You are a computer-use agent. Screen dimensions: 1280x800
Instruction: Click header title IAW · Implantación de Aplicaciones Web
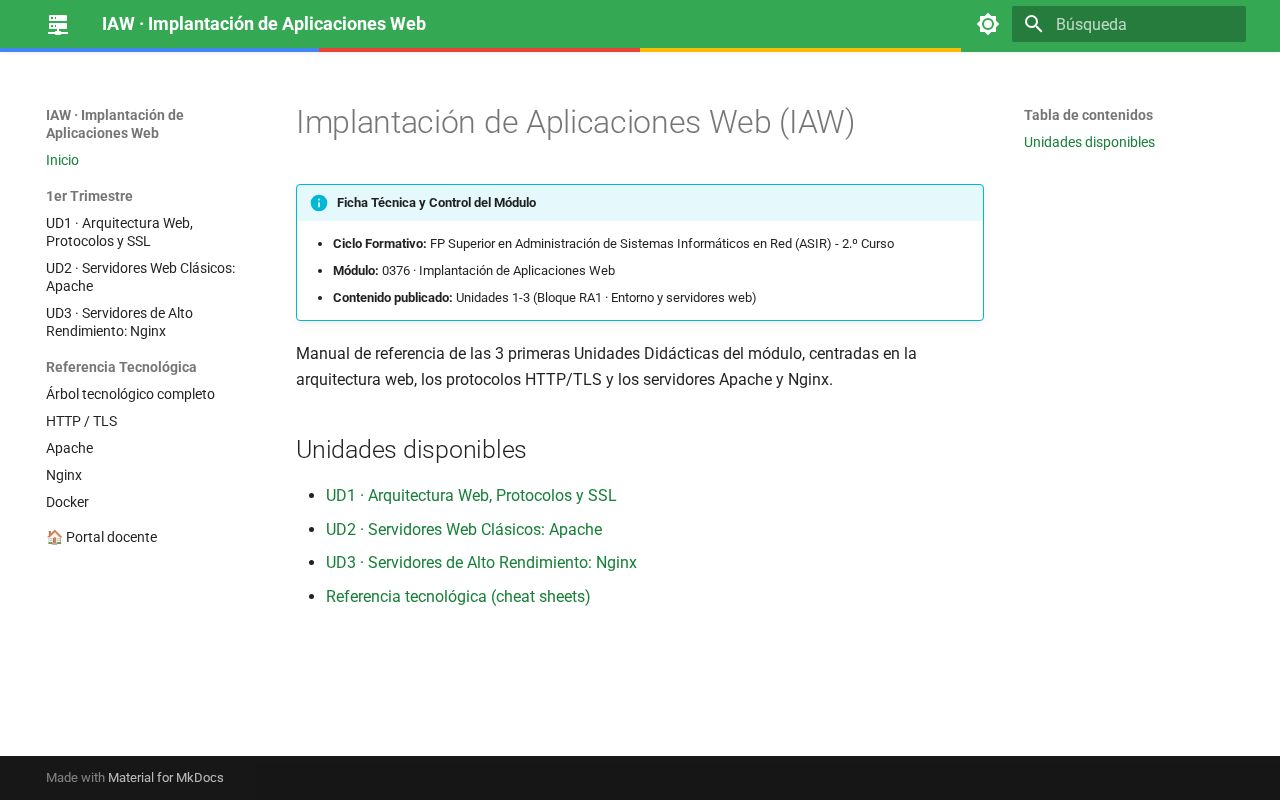[264, 24]
